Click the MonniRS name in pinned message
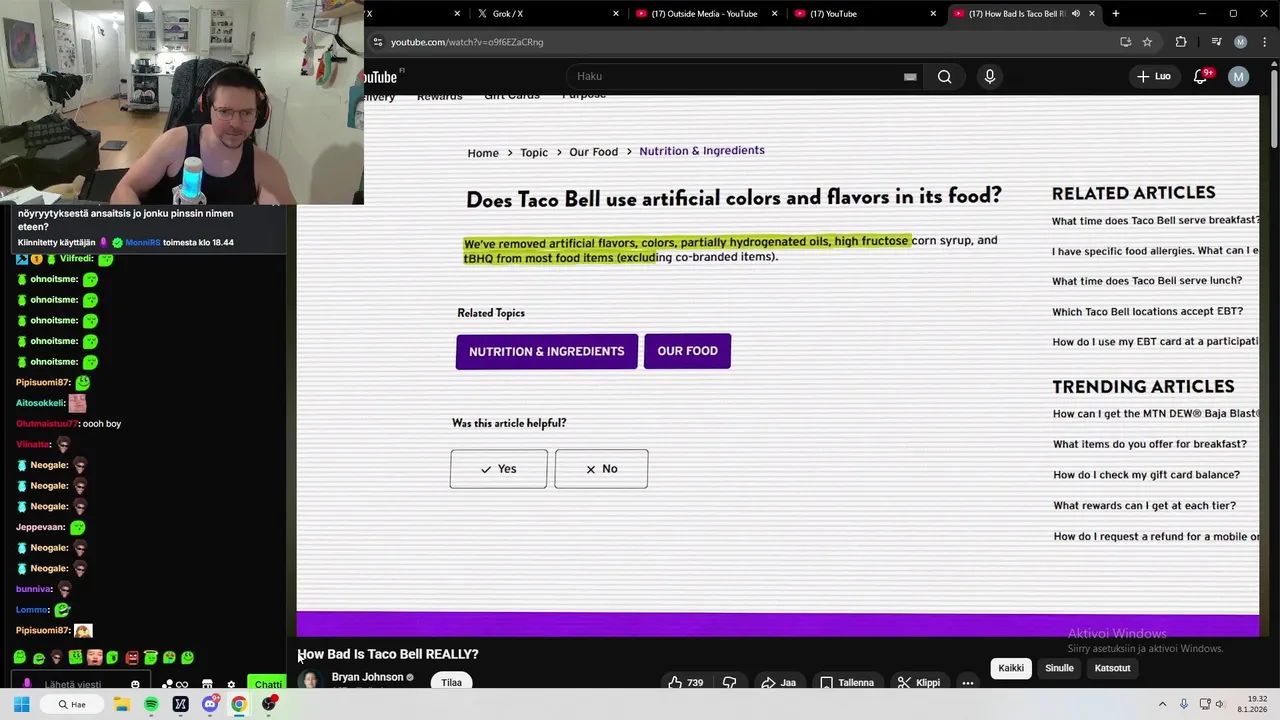1280x720 pixels. 143,243
